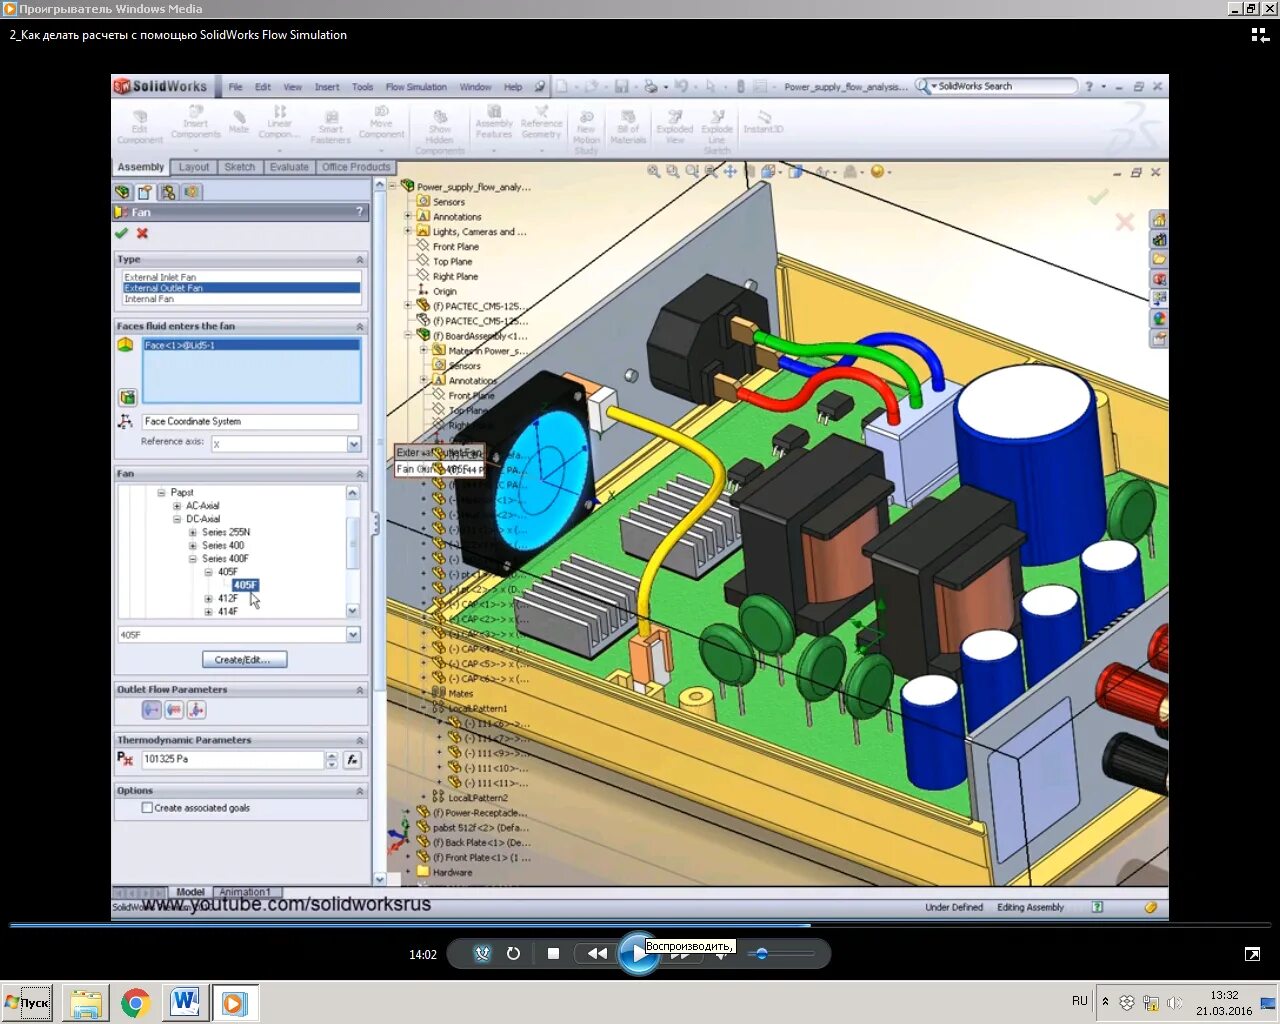Turn on shuffle in the media player
Screen dimensions: 1280x1024
pyautogui.click(x=483, y=953)
